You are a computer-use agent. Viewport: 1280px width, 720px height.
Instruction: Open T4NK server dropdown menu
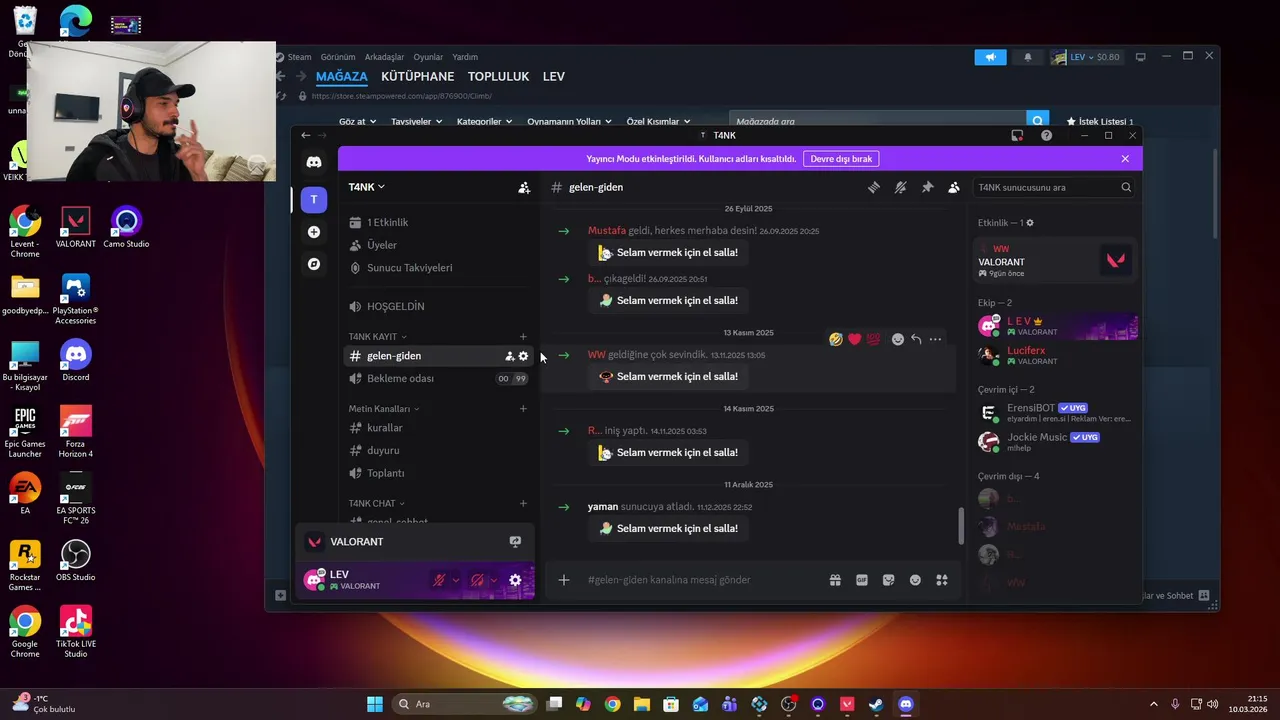pyautogui.click(x=367, y=187)
